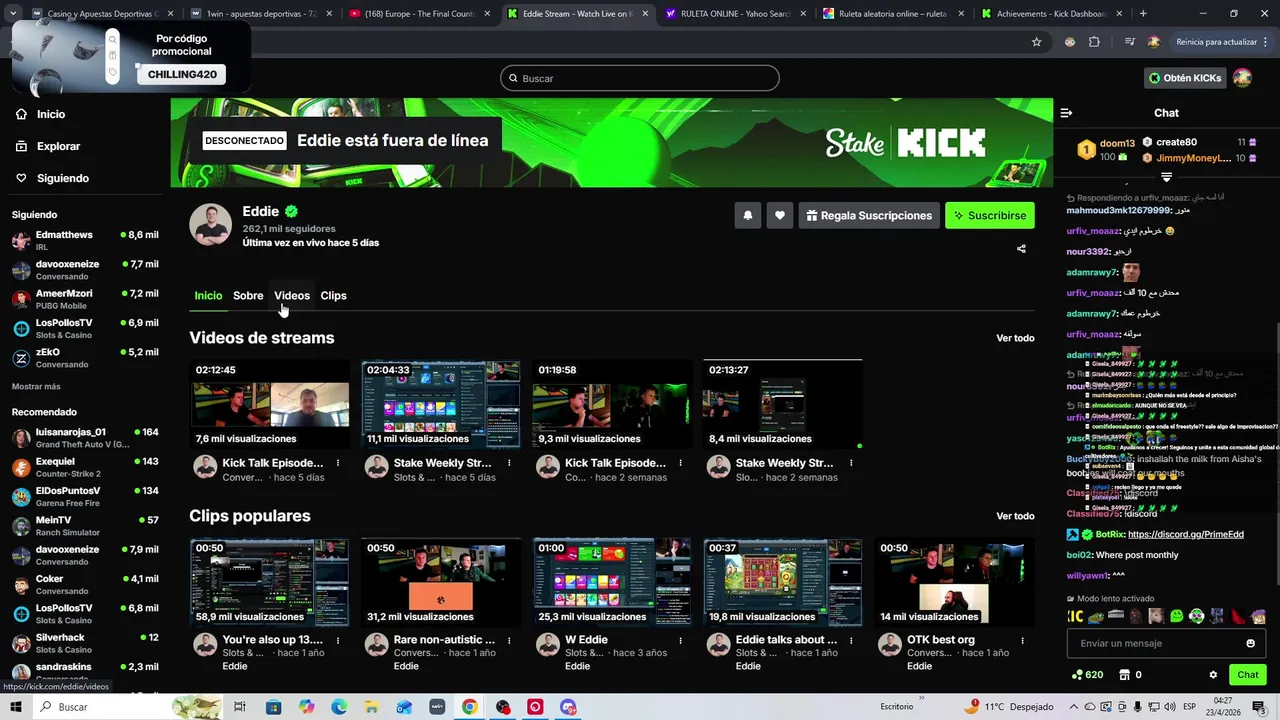The height and width of the screenshot is (720, 1280).
Task: Open the Videos channel tab
Action: click(292, 295)
